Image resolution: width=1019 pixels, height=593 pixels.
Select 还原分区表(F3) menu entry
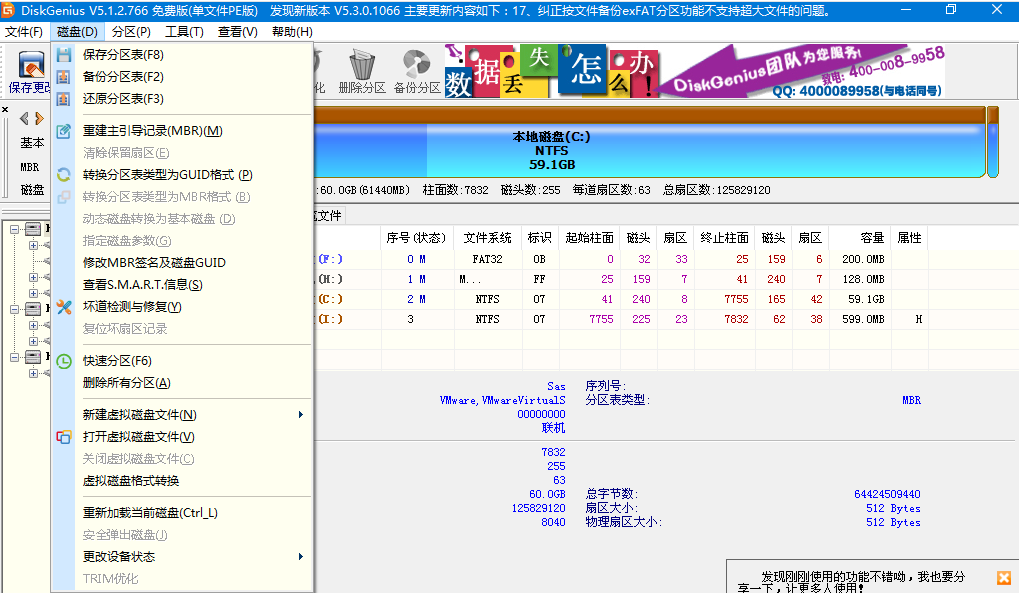click(x=123, y=99)
